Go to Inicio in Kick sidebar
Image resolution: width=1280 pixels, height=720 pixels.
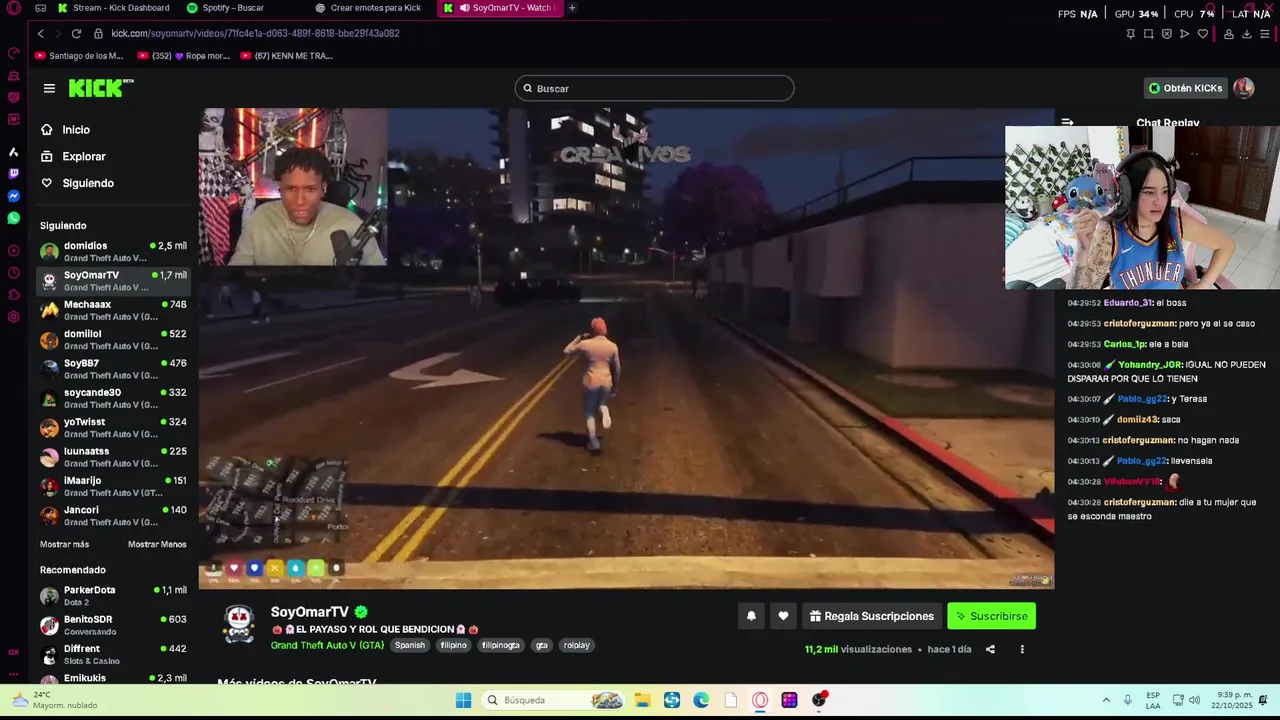[76, 130]
